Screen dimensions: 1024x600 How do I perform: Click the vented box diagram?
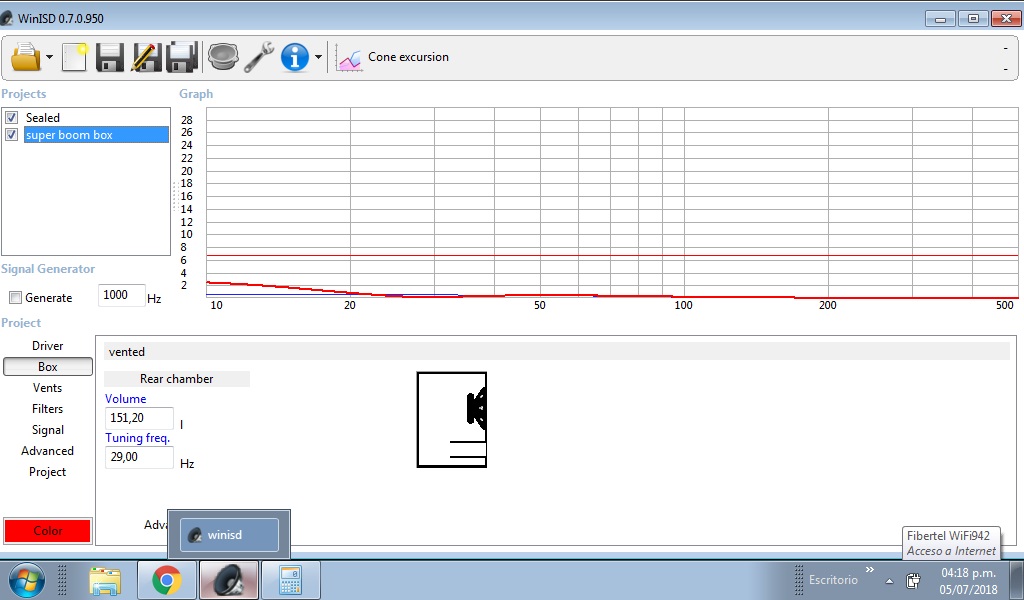pos(452,420)
